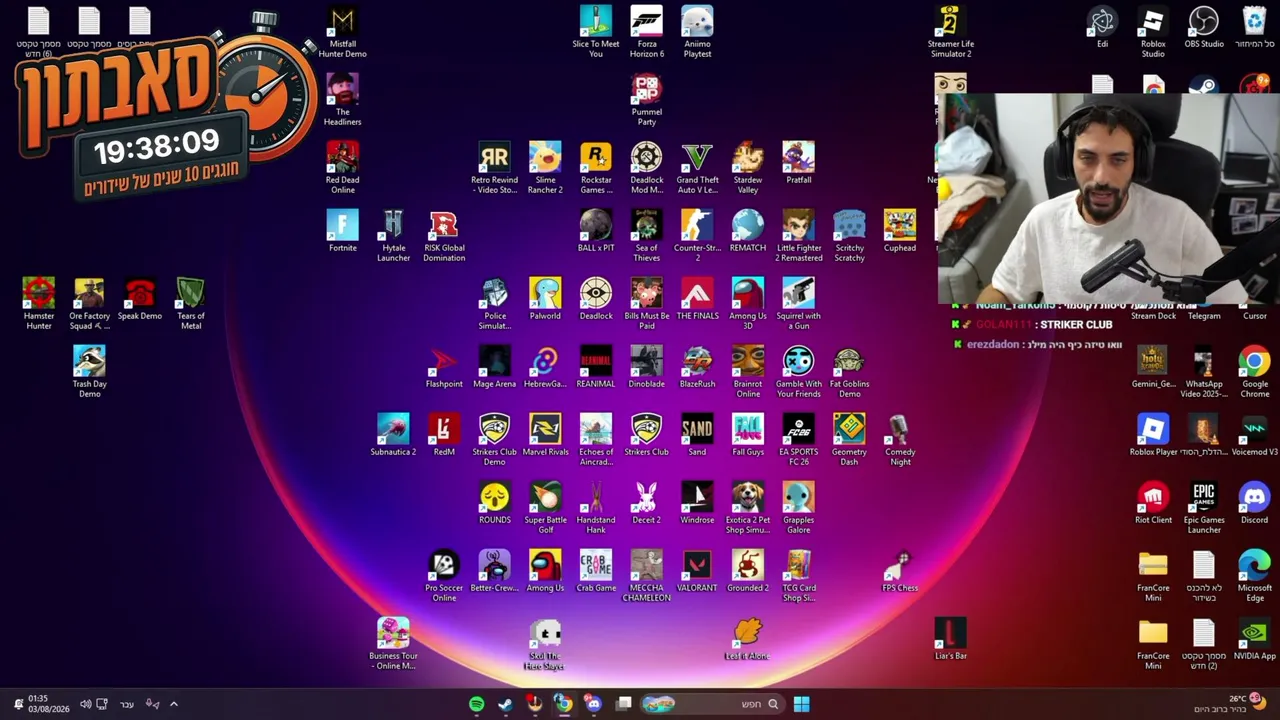This screenshot has width=1280, height=720.
Task: Select the Sea of Thieves icon
Action: click(647, 236)
